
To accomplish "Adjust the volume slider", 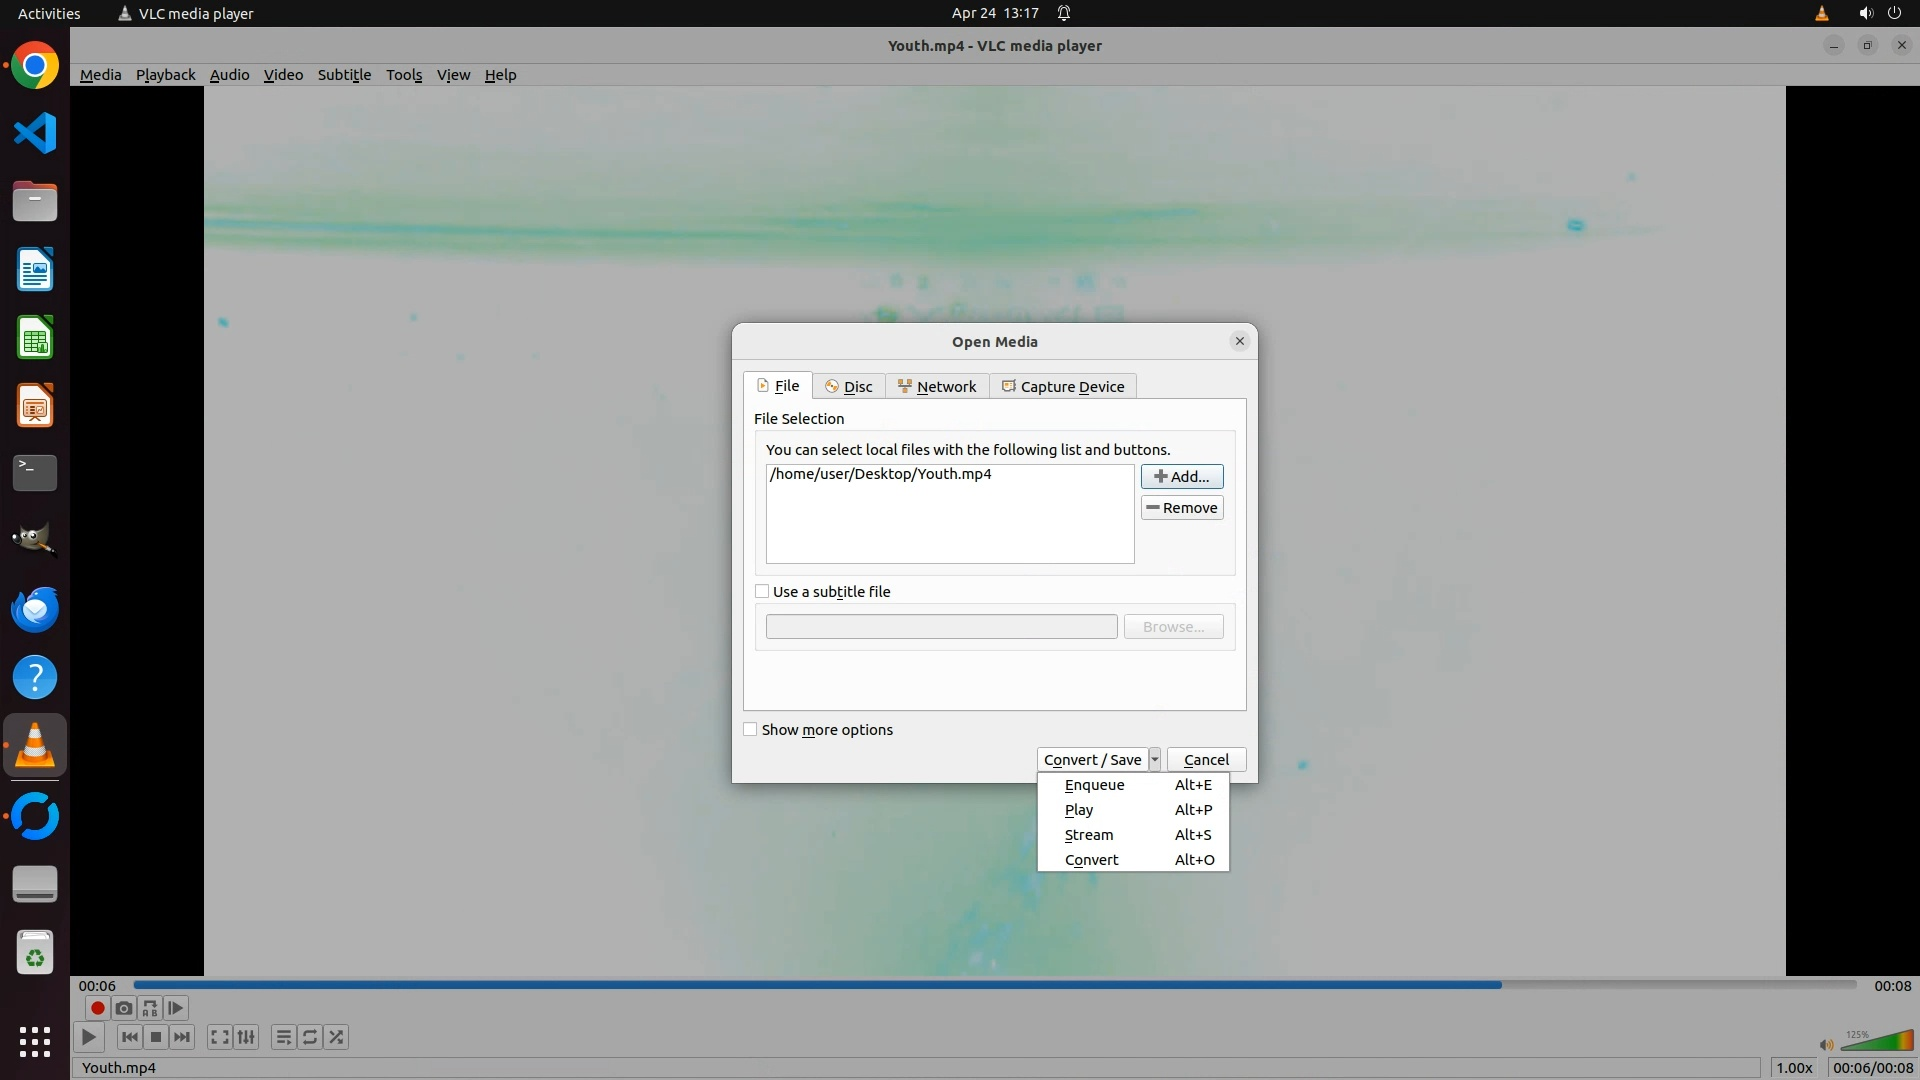I will (x=1877, y=1041).
